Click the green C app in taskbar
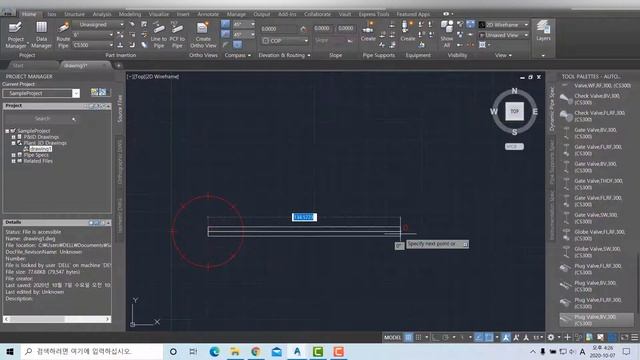This screenshot has width=640, height=360. click(x=318, y=351)
